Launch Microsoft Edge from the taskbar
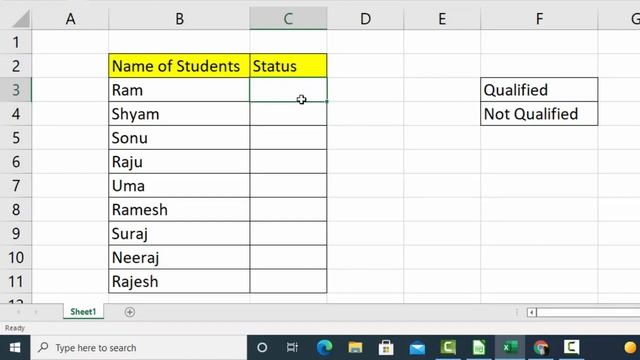This screenshot has width=640, height=360. [324, 348]
